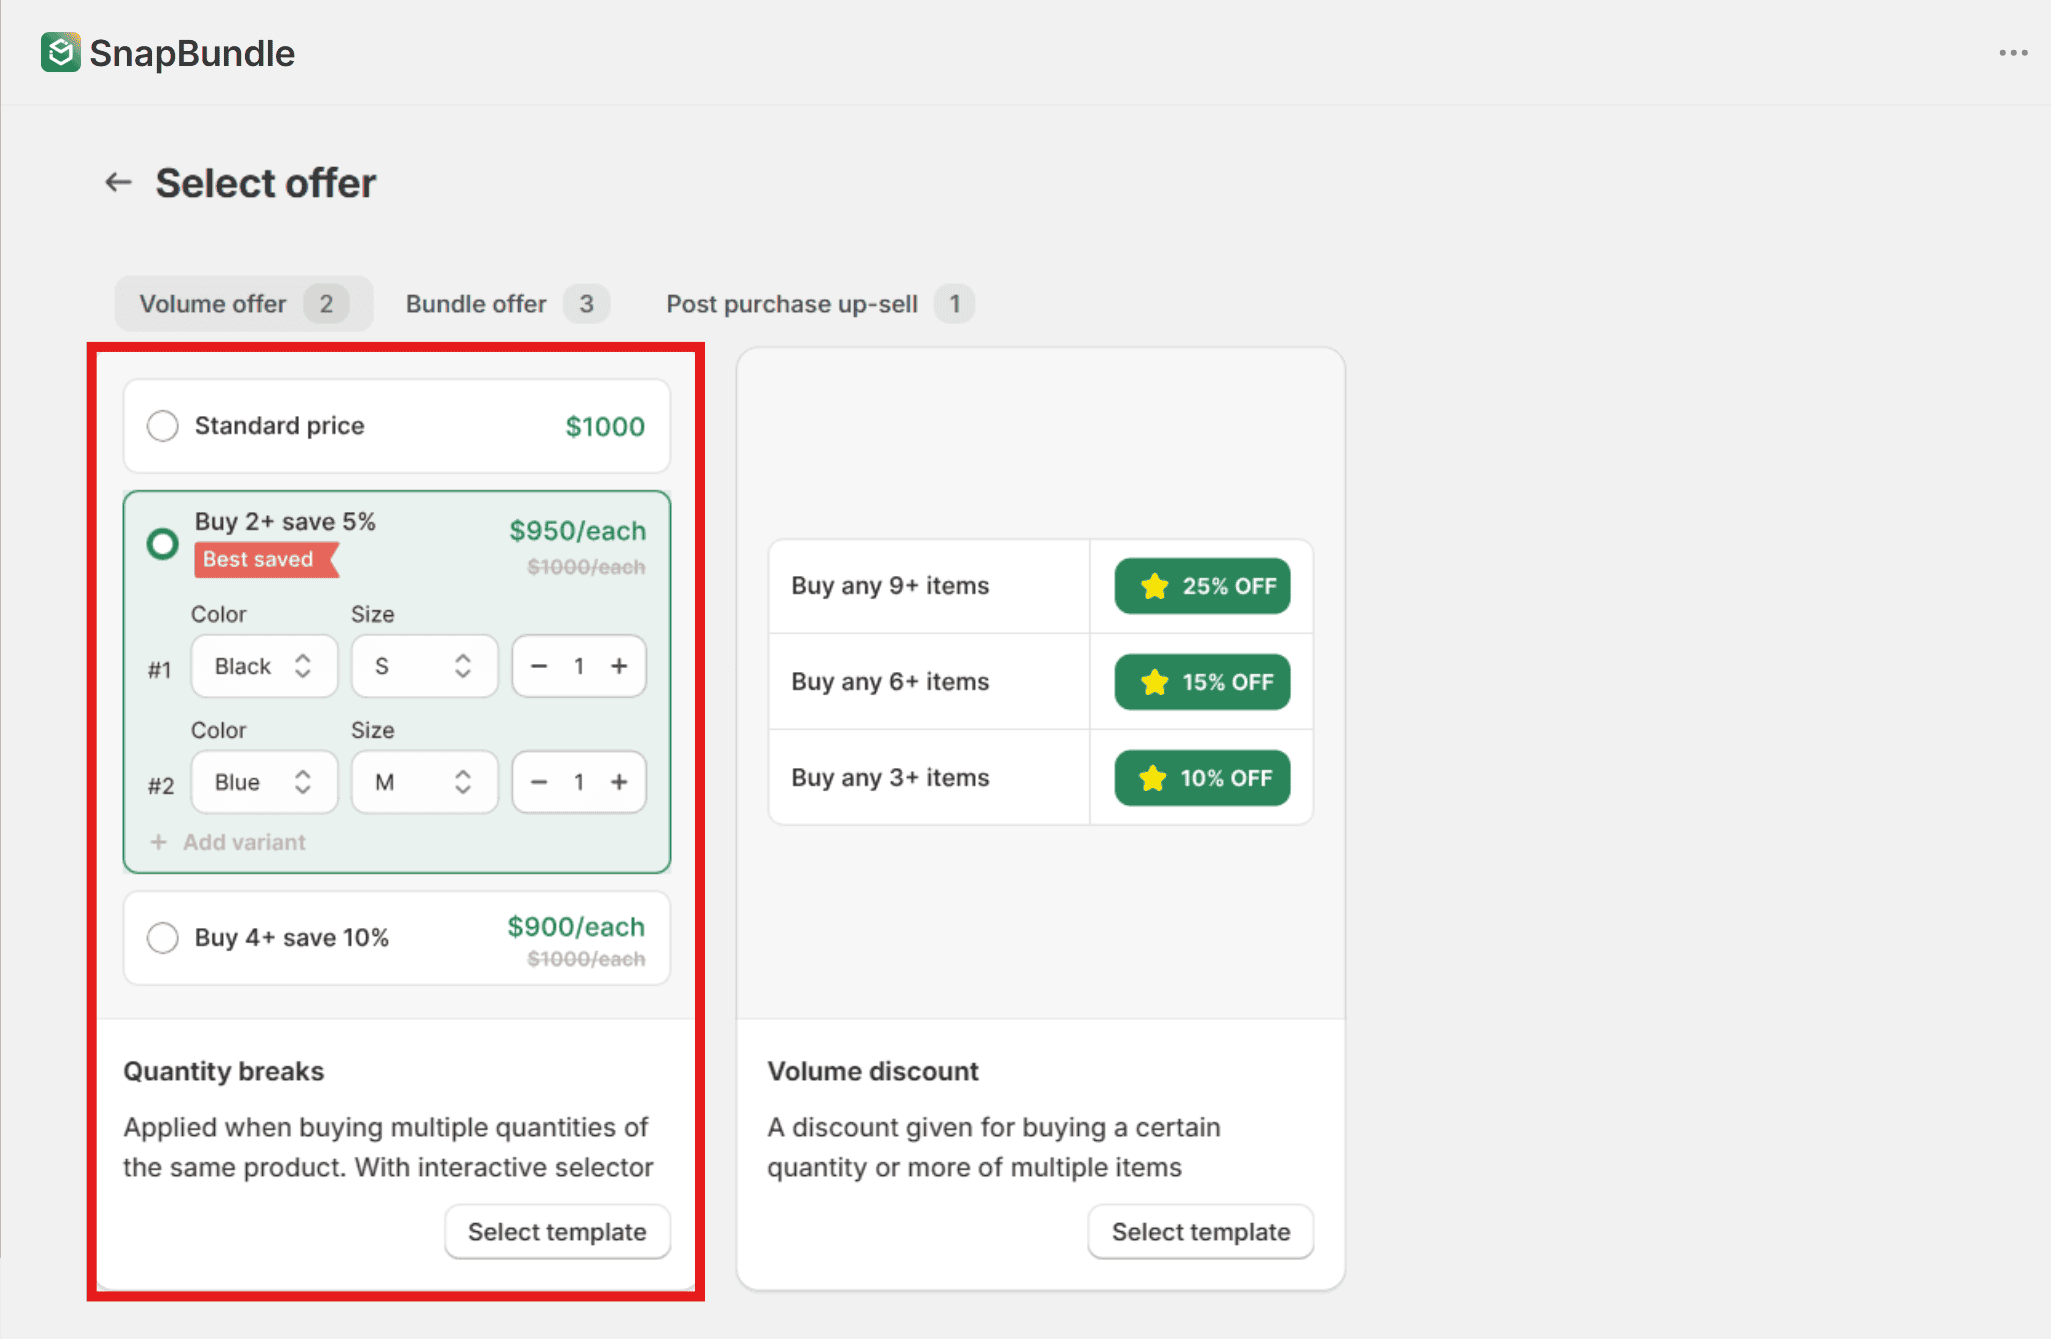Click the Buy any 9+ items row text
2051x1339 pixels.
(890, 586)
